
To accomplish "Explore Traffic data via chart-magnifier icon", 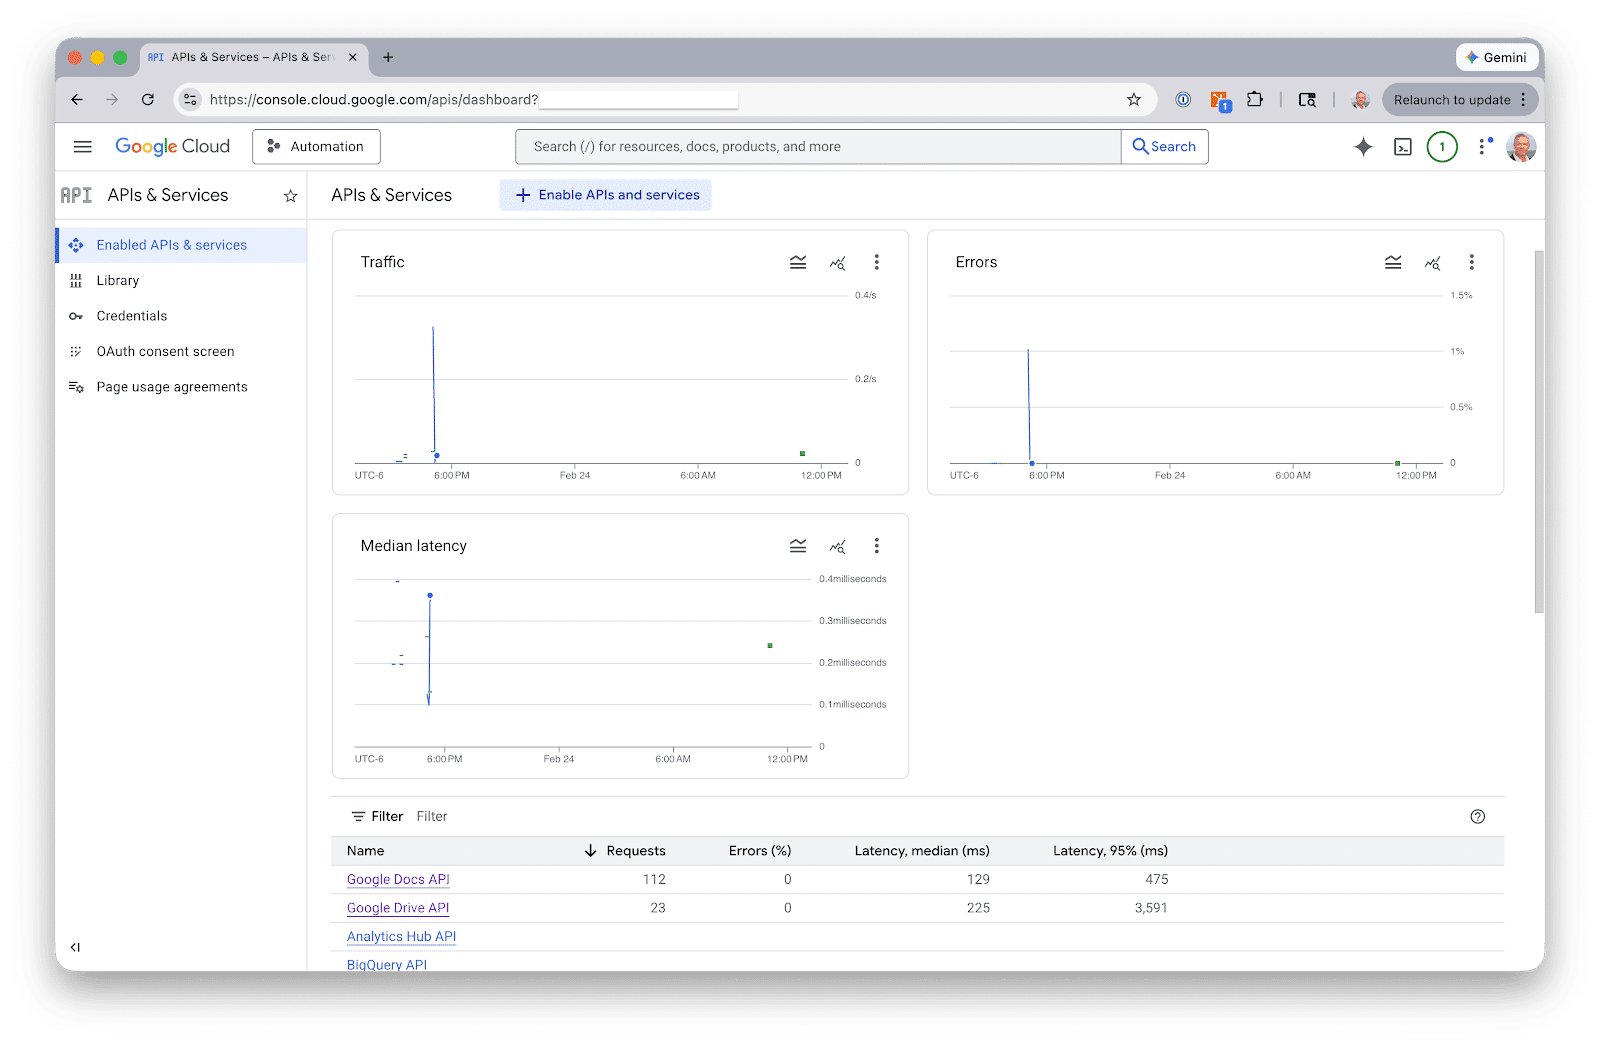I will coord(837,262).
